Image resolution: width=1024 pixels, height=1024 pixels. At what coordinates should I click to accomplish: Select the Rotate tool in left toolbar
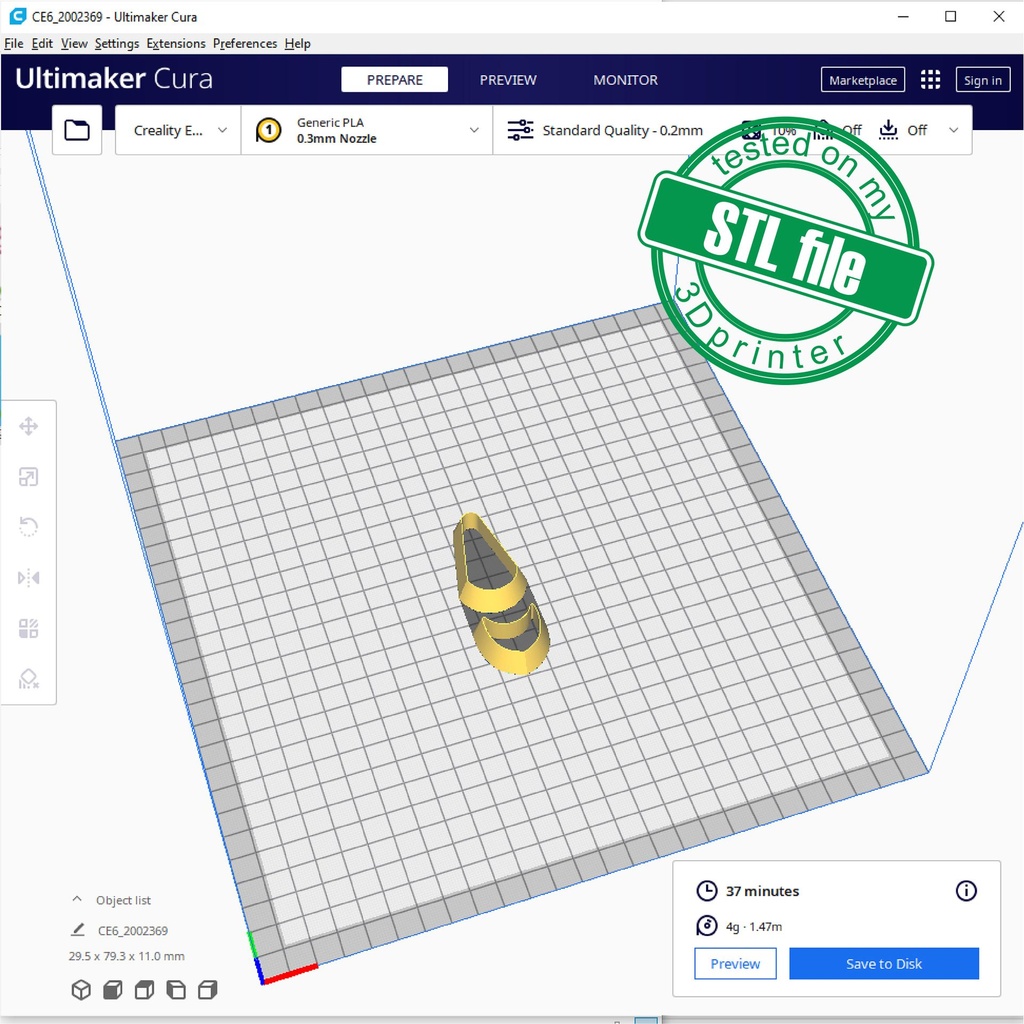coord(28,527)
